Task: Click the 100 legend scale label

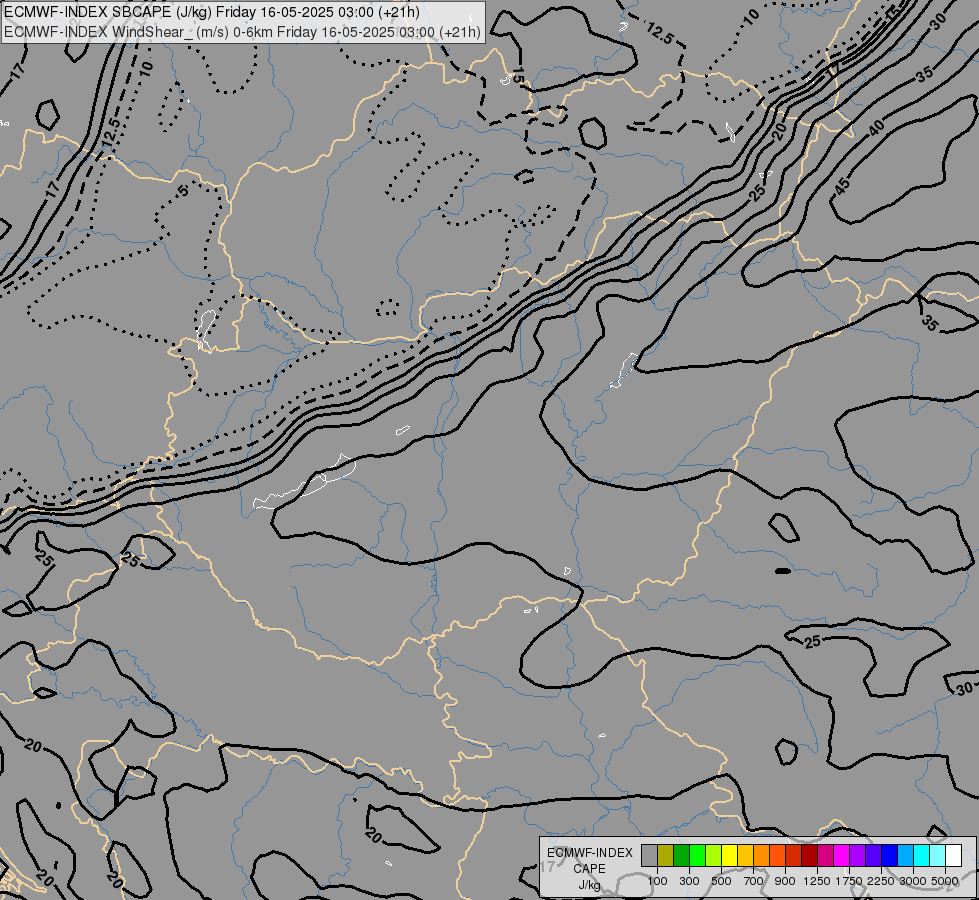Action: 657,881
